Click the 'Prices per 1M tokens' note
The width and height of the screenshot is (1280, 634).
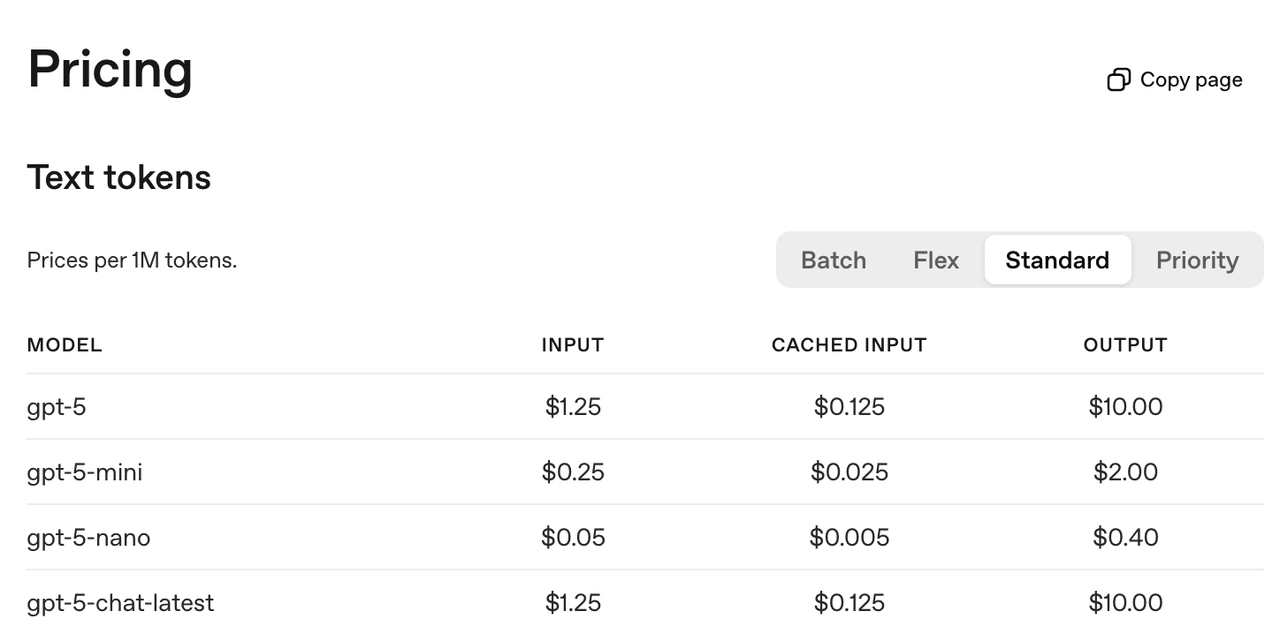(132, 261)
